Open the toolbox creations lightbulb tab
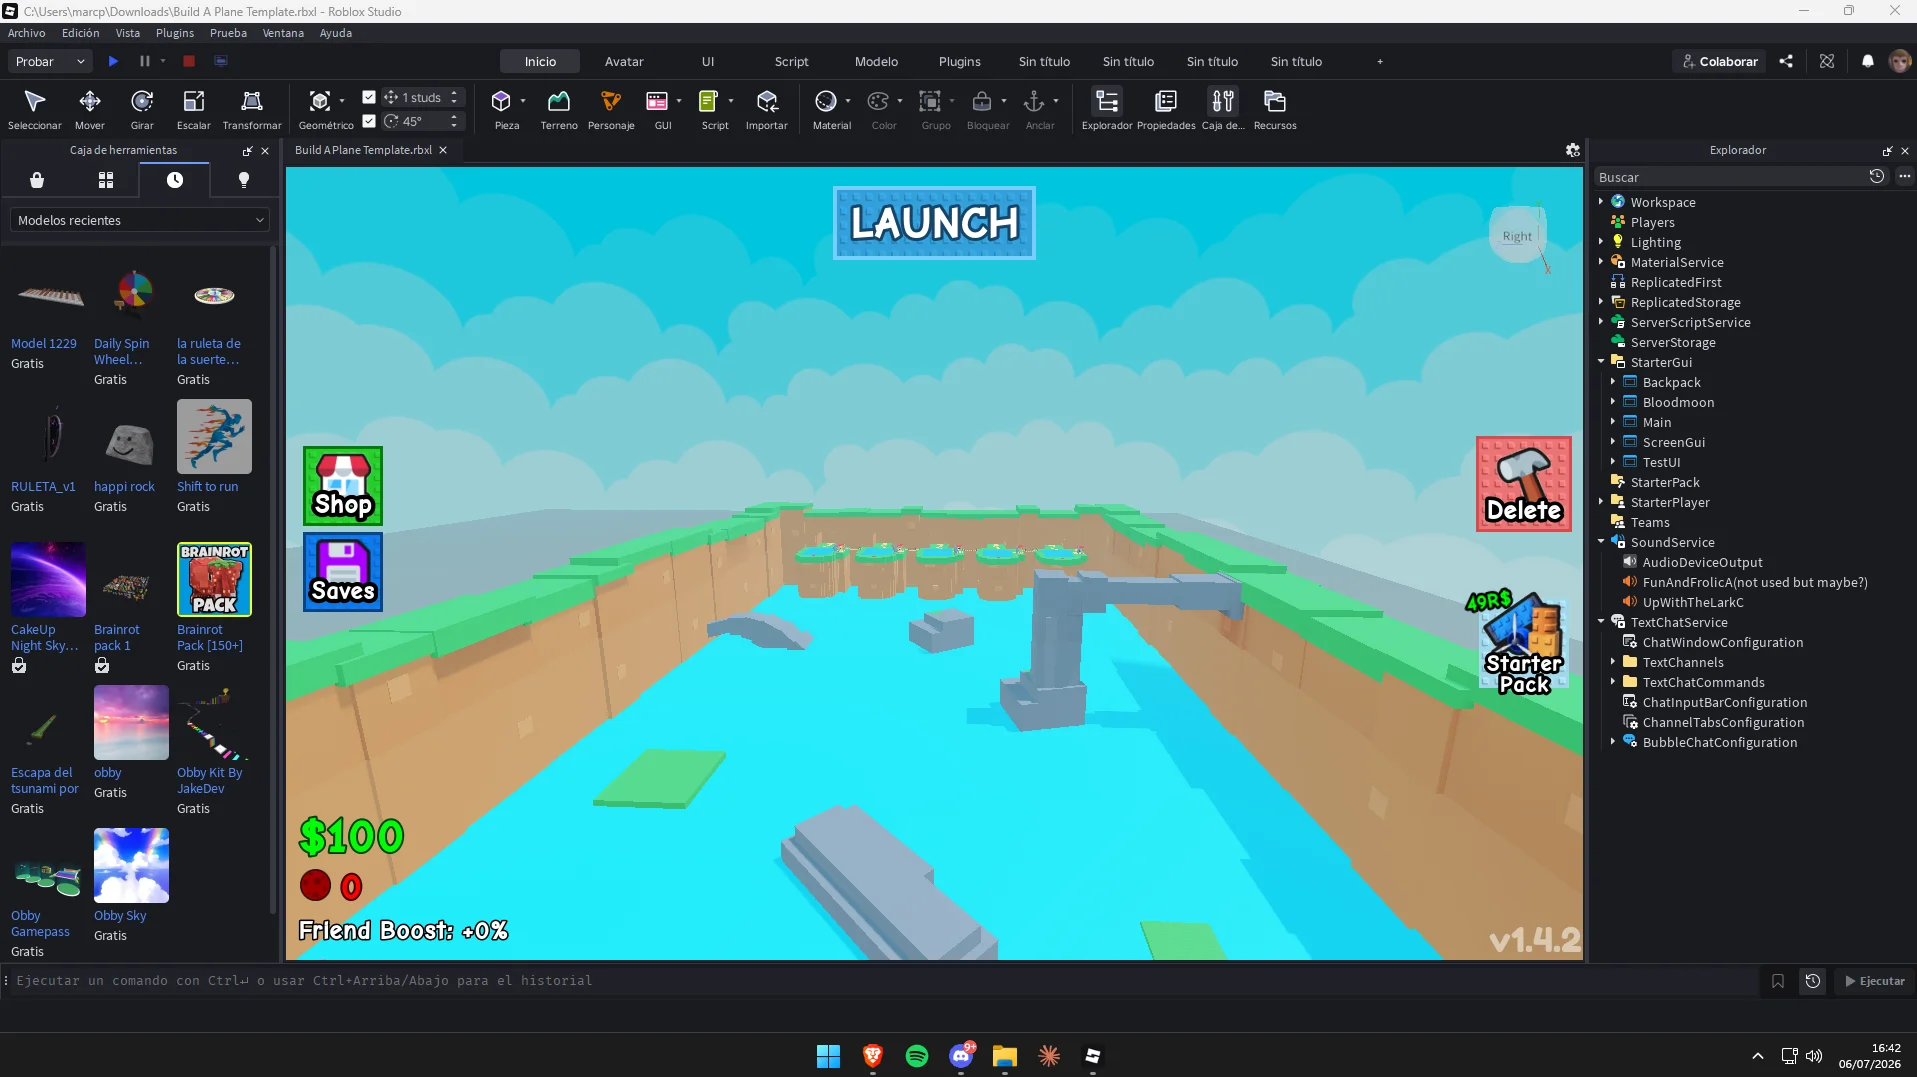Screen dimensions: 1917x1077 [243, 180]
